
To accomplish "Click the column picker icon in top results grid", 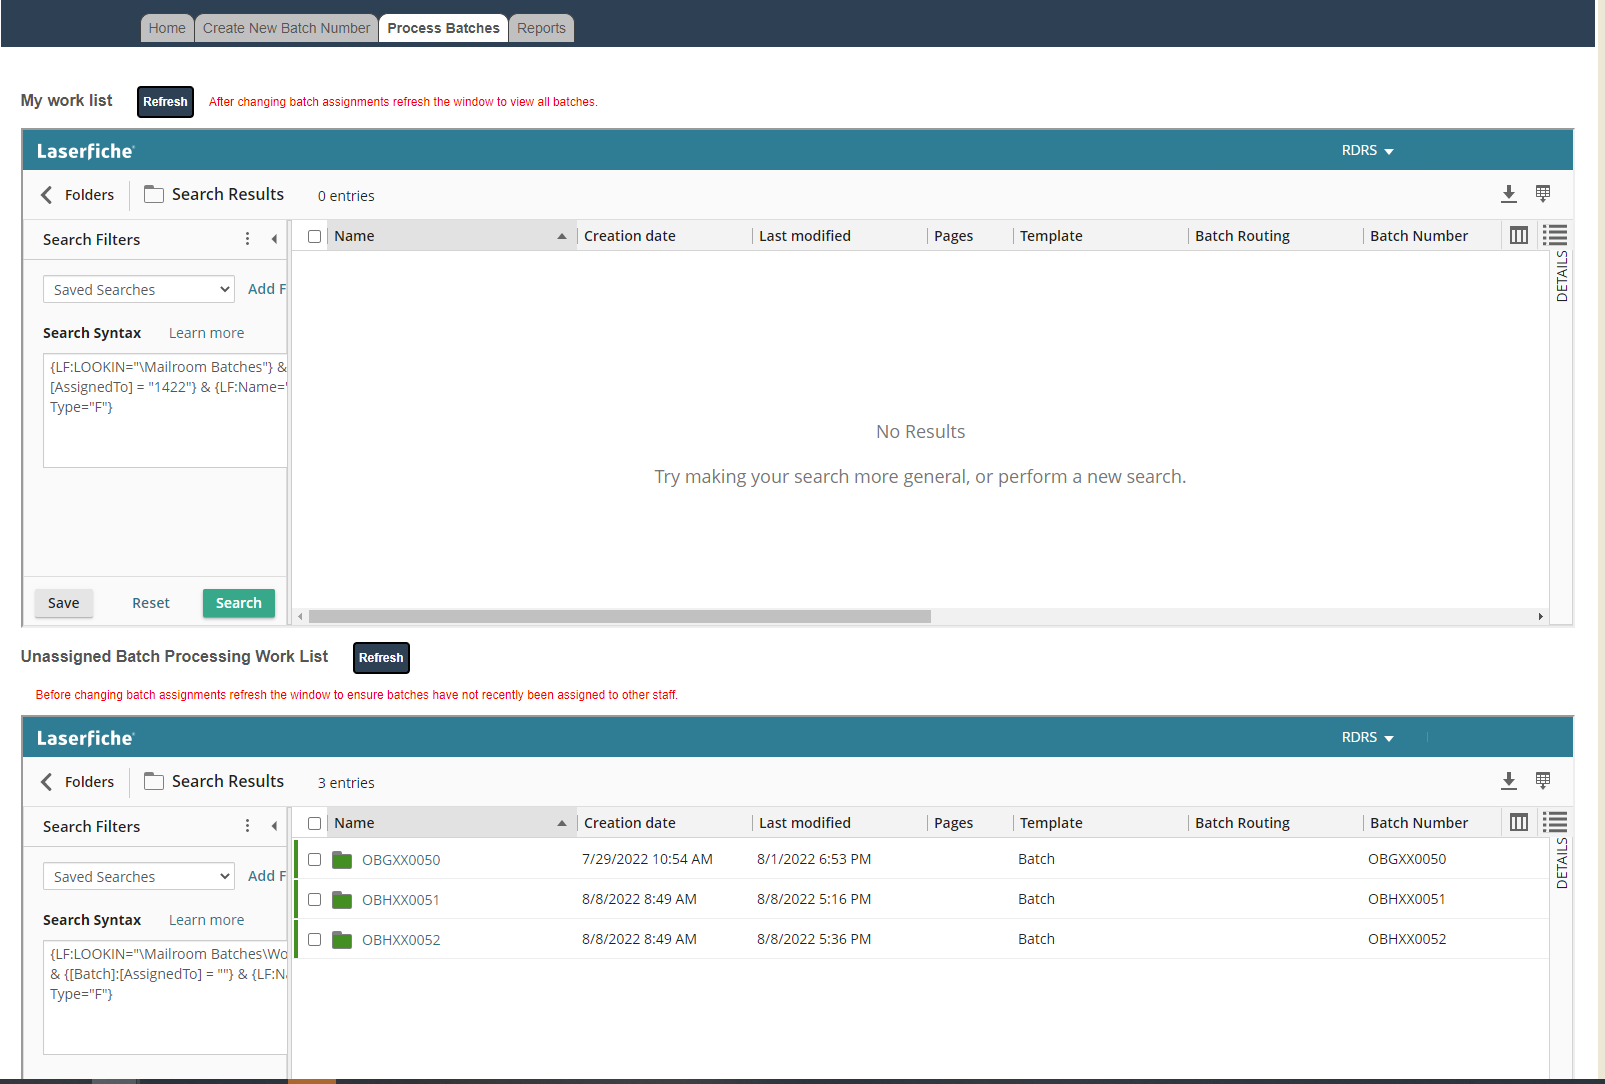I will [1518, 236].
